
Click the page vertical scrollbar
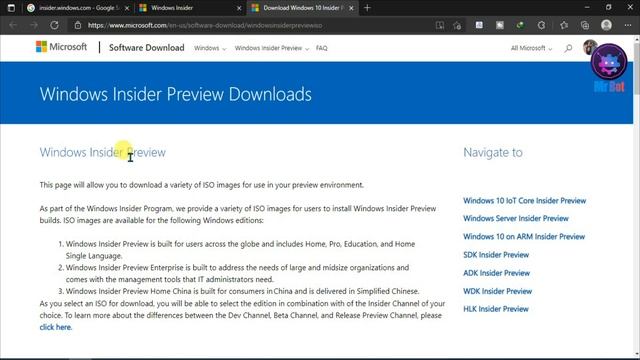[637, 196]
